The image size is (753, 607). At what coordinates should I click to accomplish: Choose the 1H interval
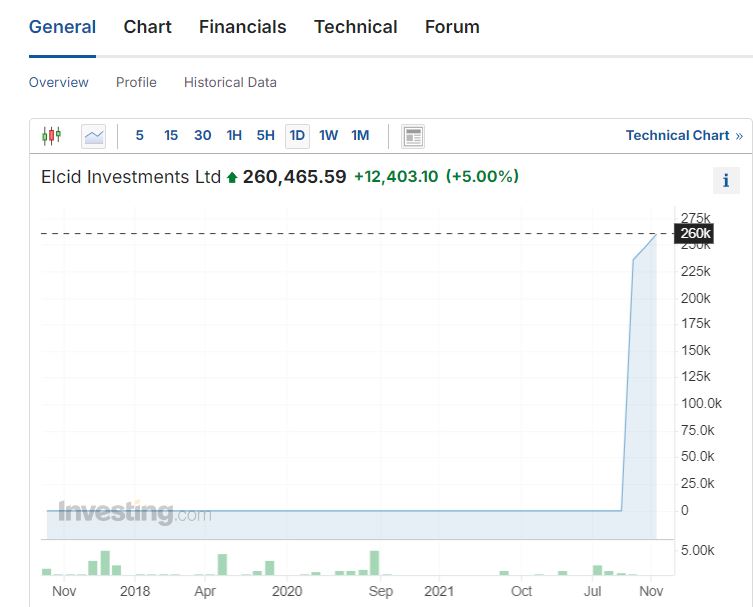234,135
